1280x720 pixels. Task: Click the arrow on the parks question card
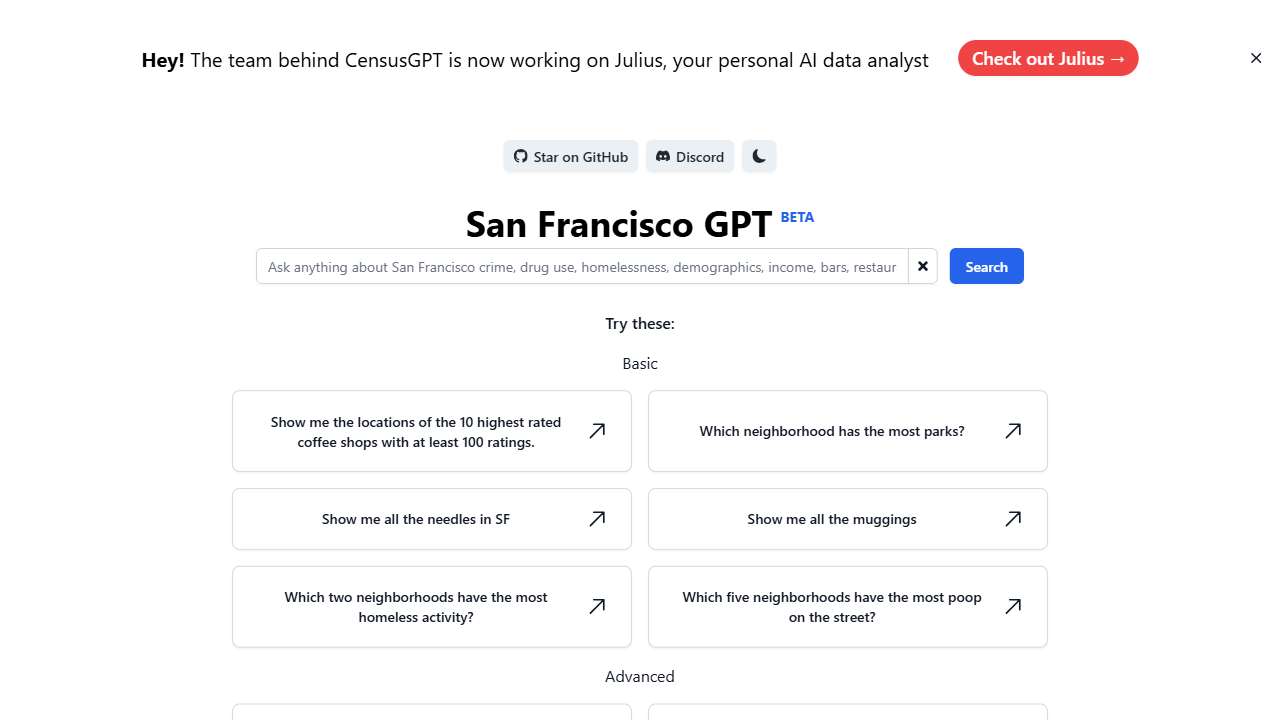(x=1012, y=430)
